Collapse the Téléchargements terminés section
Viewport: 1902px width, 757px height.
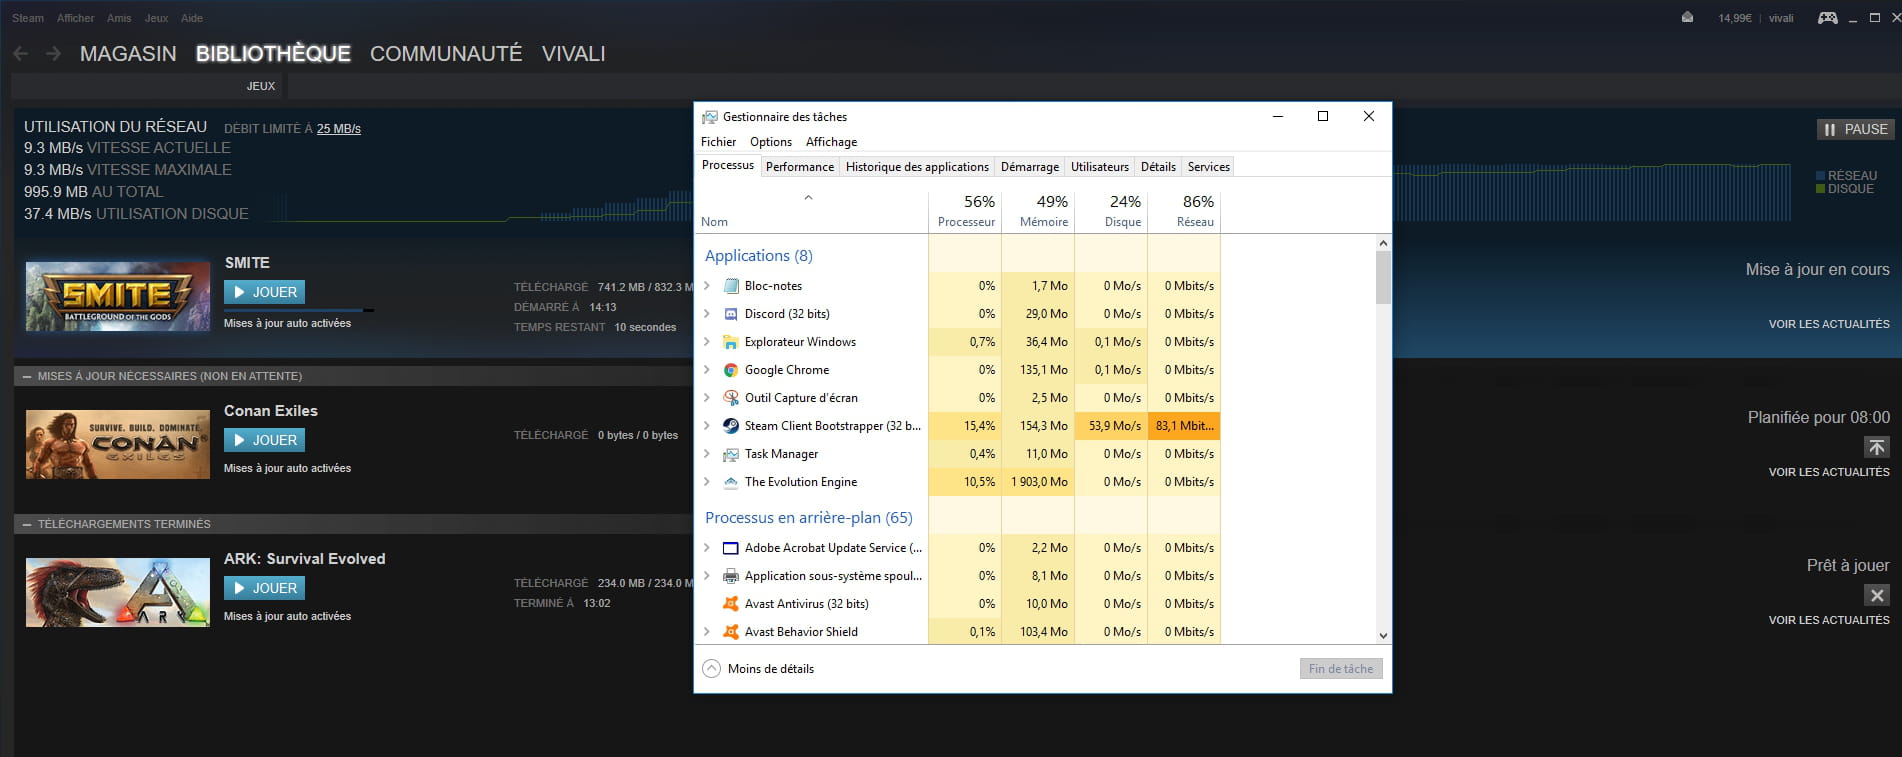click(27, 524)
